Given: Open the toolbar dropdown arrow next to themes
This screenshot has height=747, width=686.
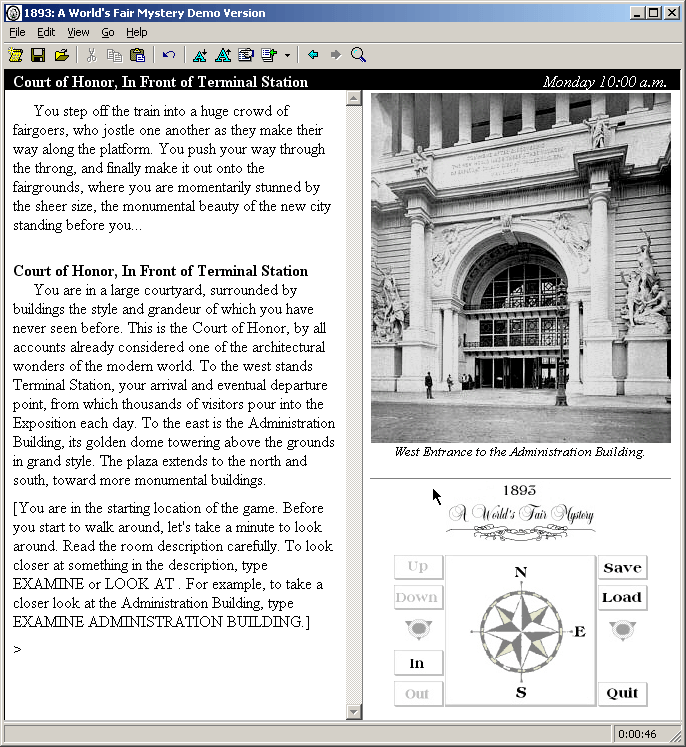Looking at the screenshot, I should [287, 55].
